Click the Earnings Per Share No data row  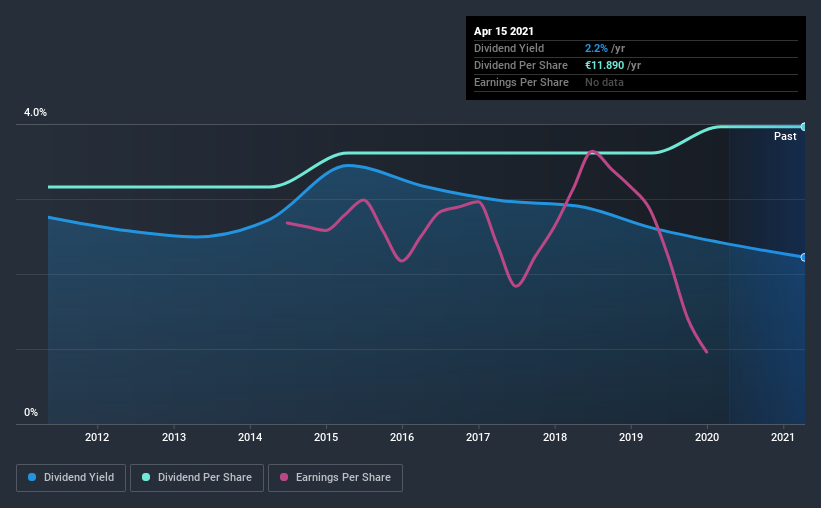pyautogui.click(x=636, y=82)
